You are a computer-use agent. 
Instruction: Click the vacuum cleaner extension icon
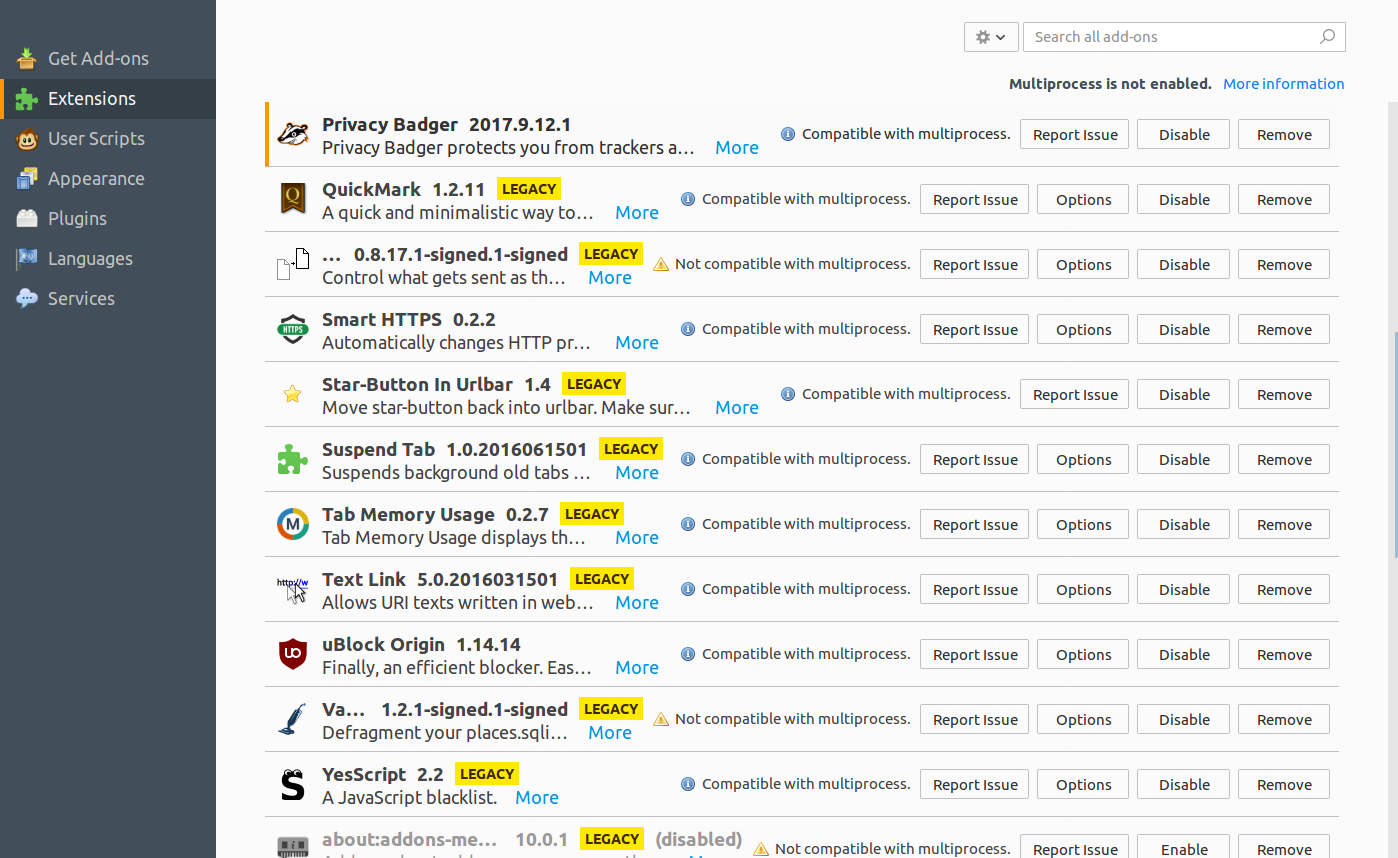pyautogui.click(x=293, y=720)
